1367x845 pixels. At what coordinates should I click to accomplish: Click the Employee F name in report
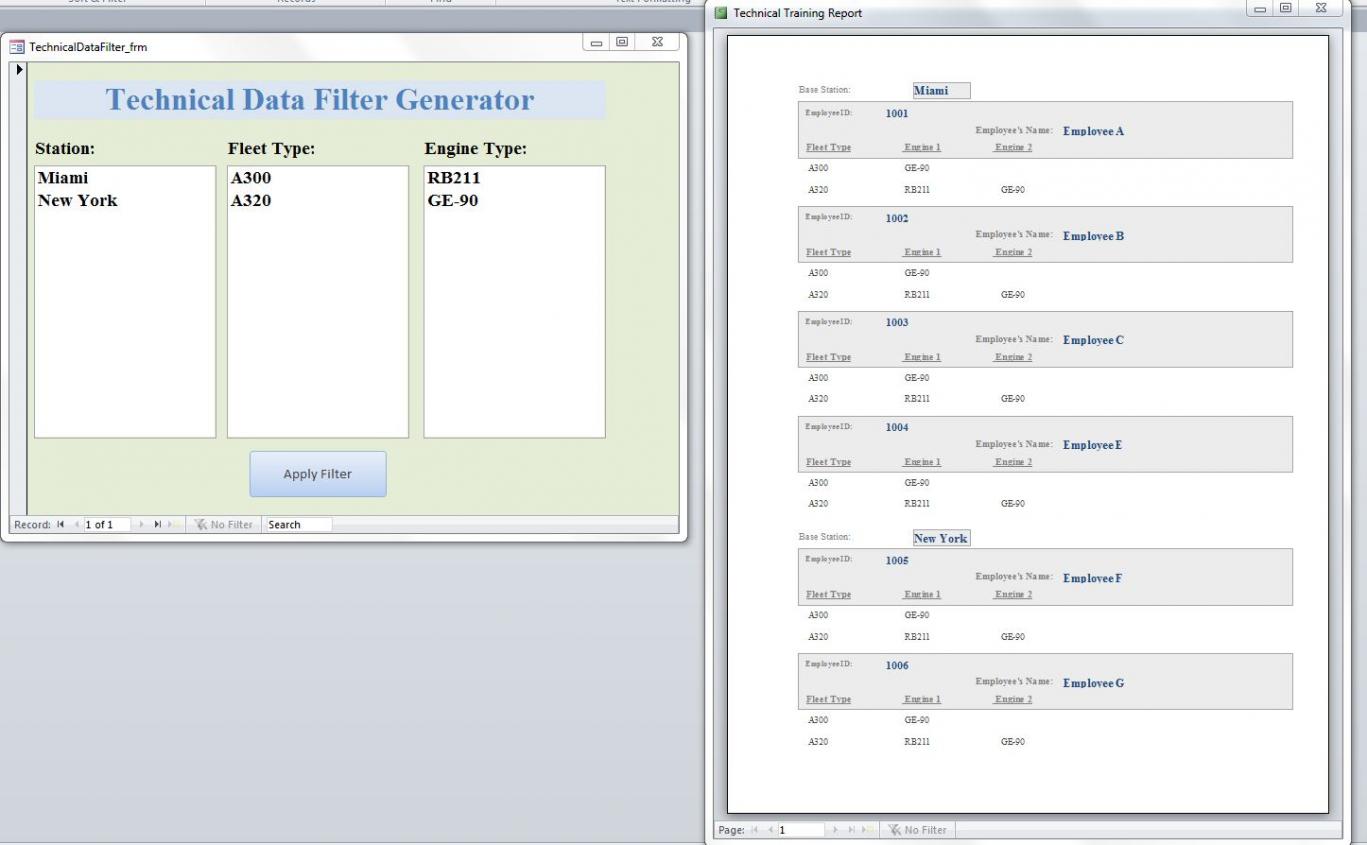coord(1093,578)
